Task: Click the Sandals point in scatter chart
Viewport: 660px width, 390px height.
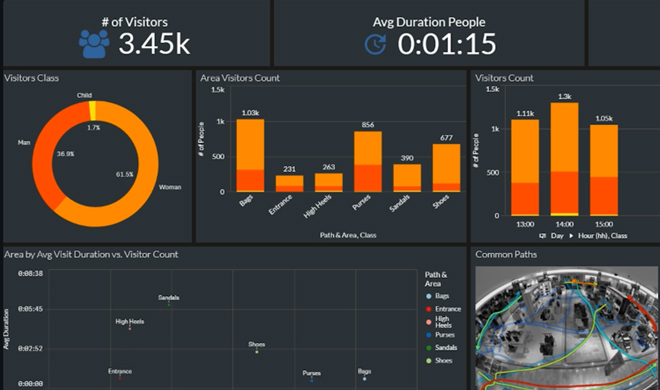Action: pos(169,304)
